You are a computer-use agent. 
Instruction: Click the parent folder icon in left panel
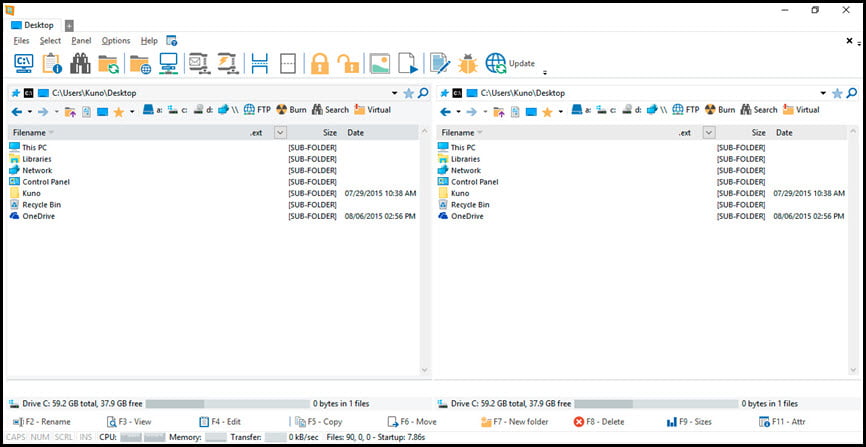click(x=70, y=112)
